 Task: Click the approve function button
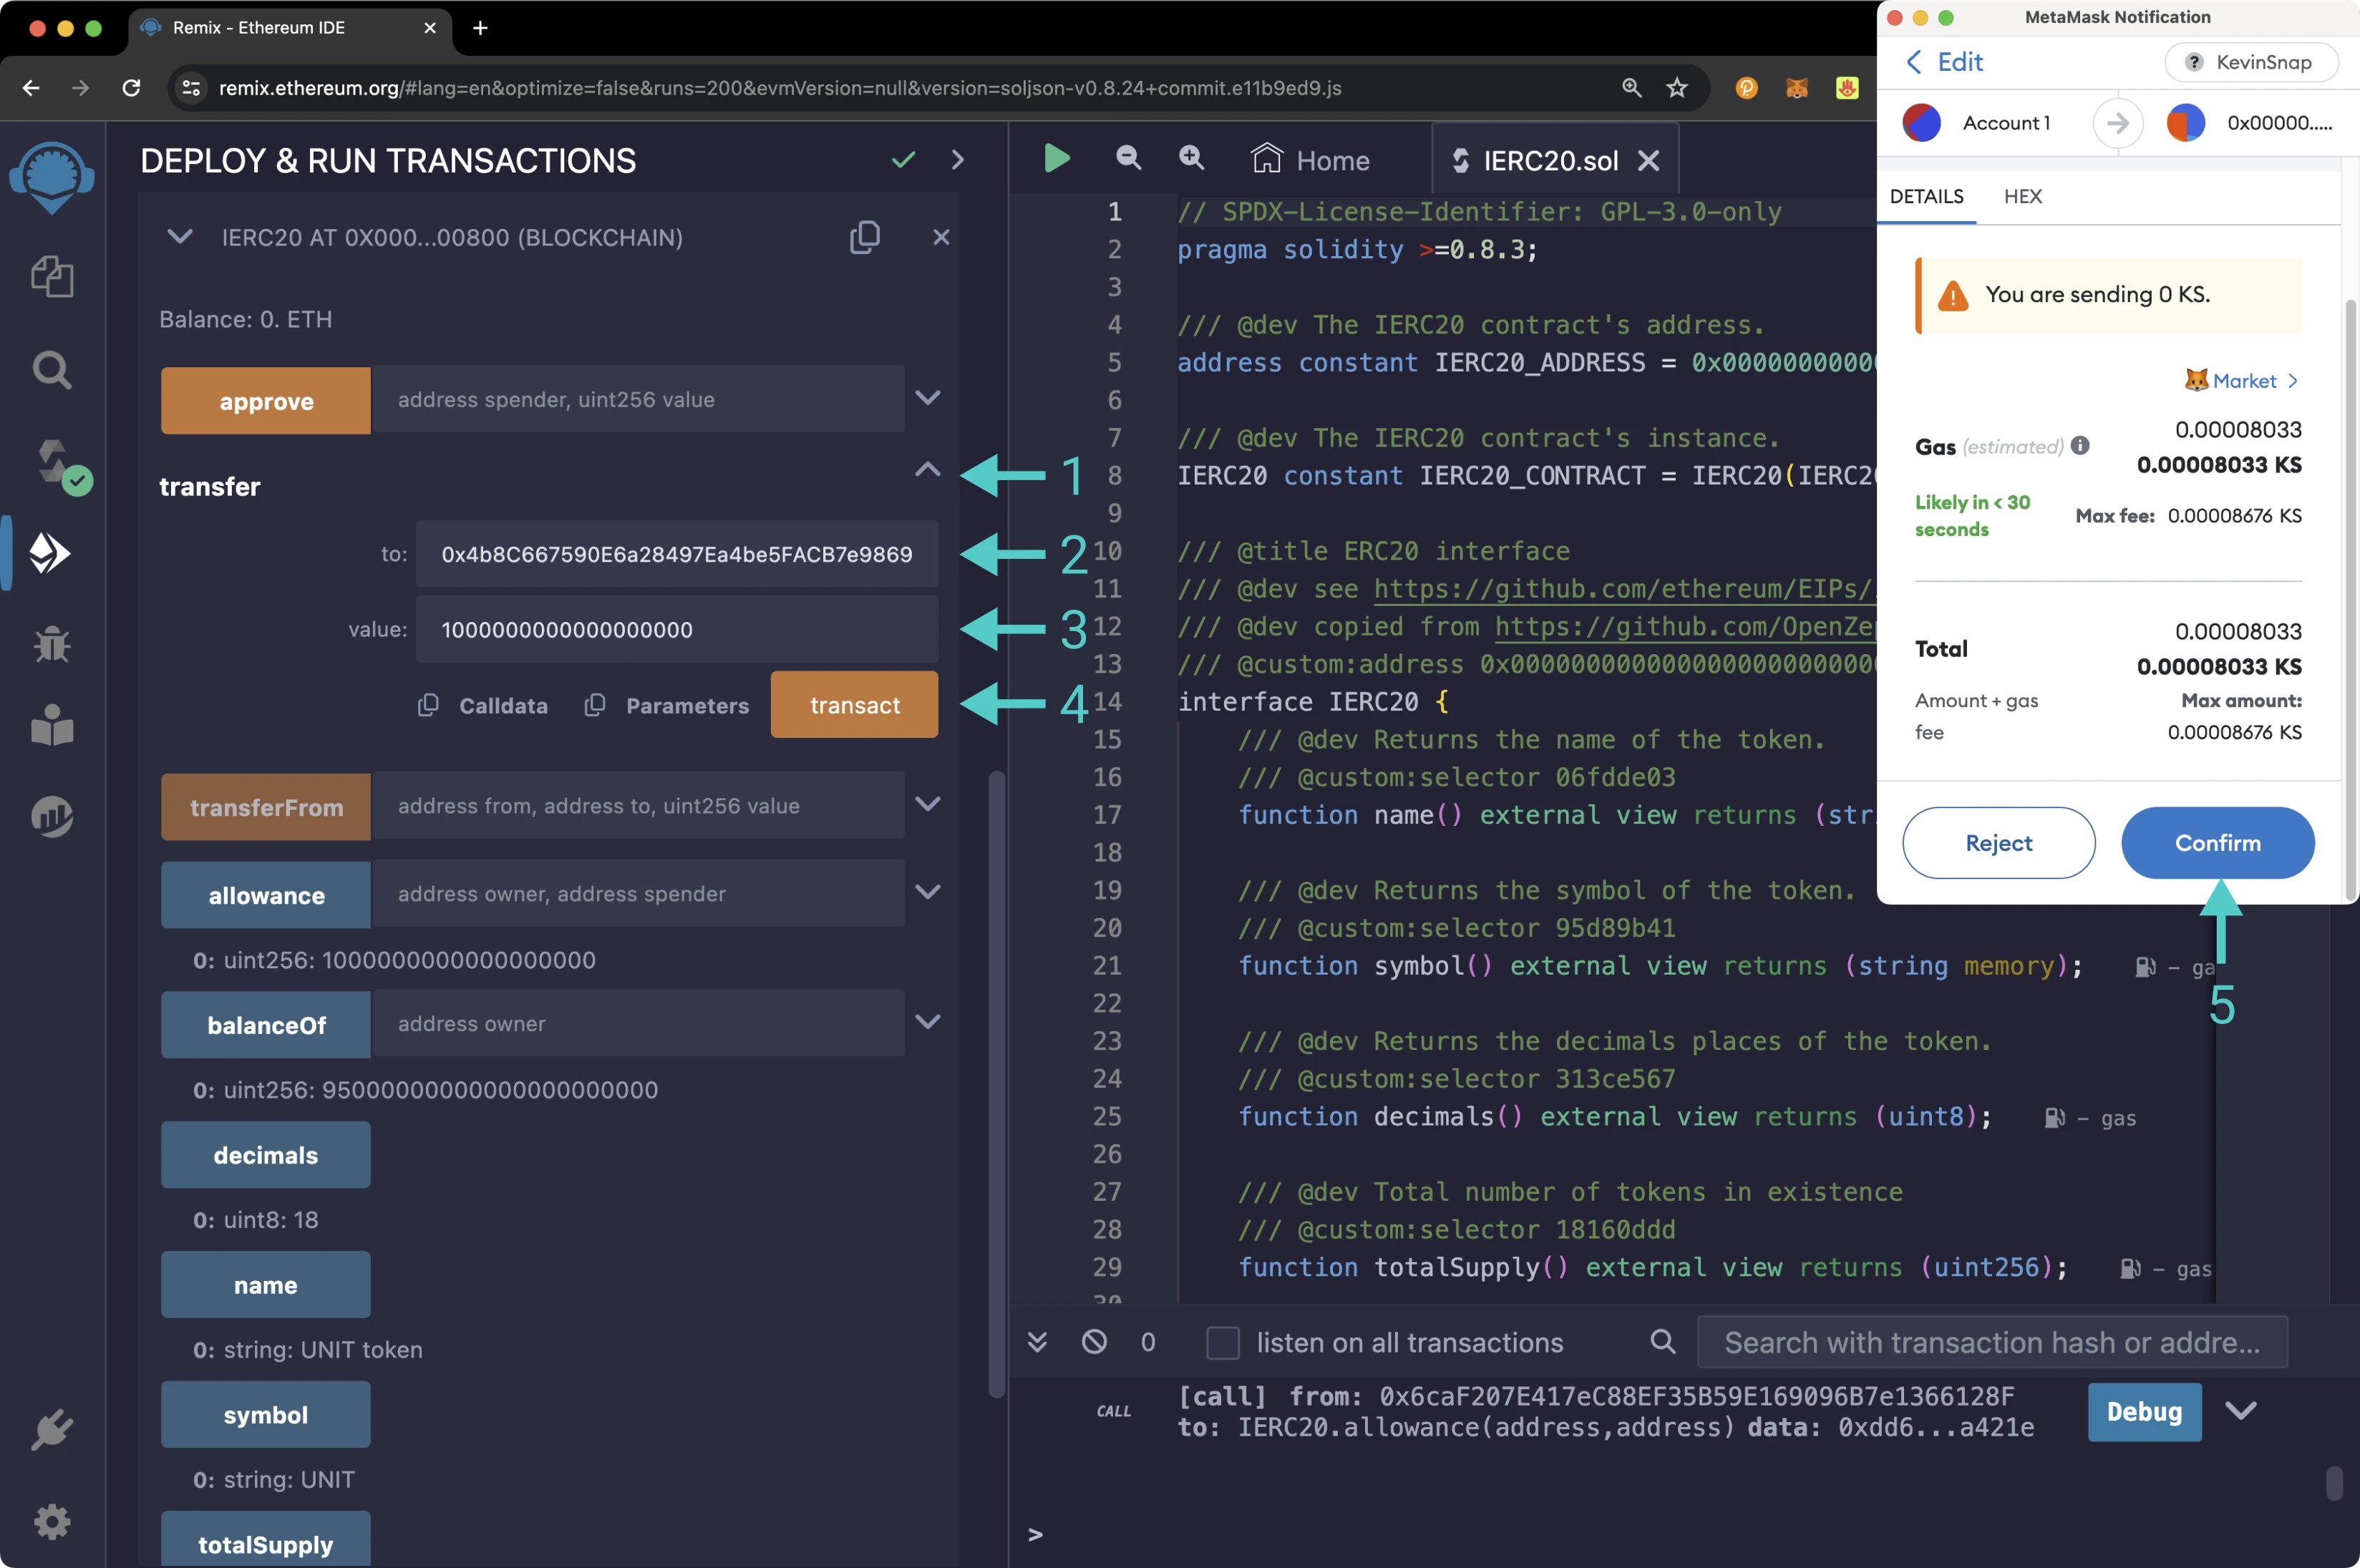pyautogui.click(x=266, y=400)
